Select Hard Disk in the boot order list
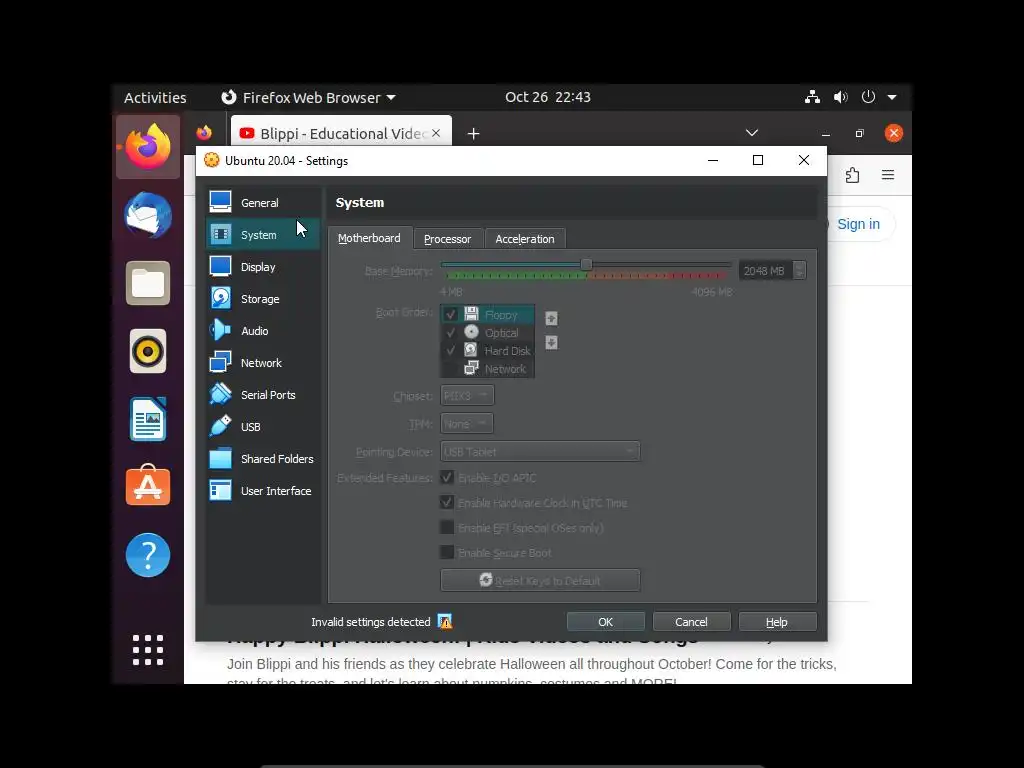 click(x=488, y=351)
